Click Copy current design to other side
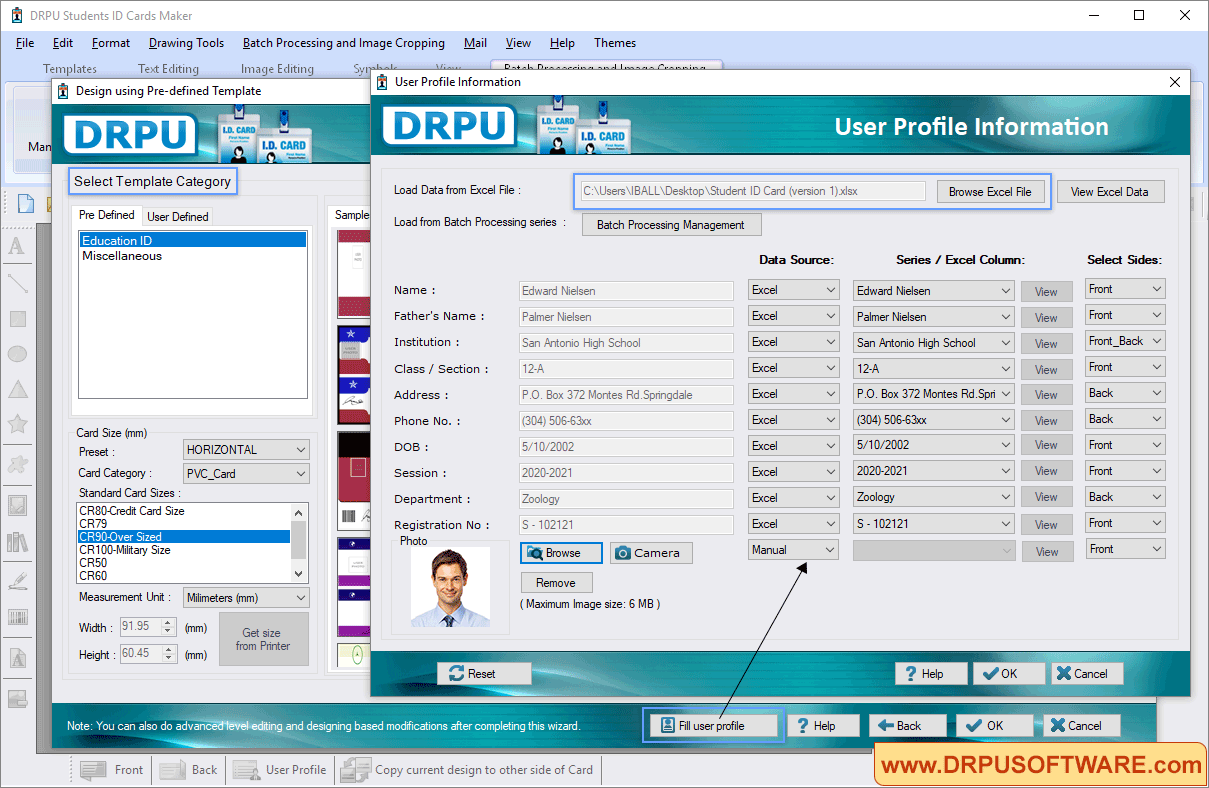1209x788 pixels. point(467,770)
